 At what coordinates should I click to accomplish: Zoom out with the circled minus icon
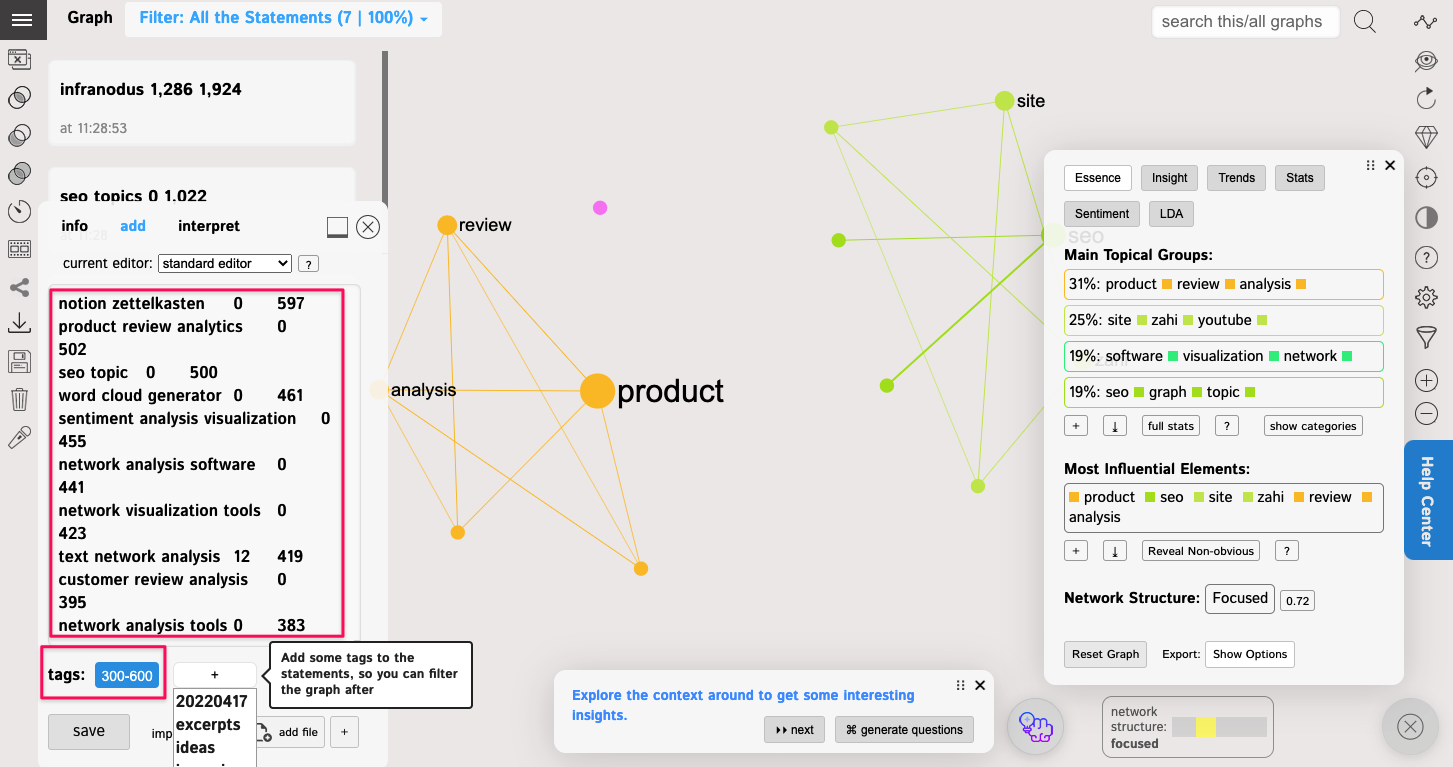pos(1426,414)
